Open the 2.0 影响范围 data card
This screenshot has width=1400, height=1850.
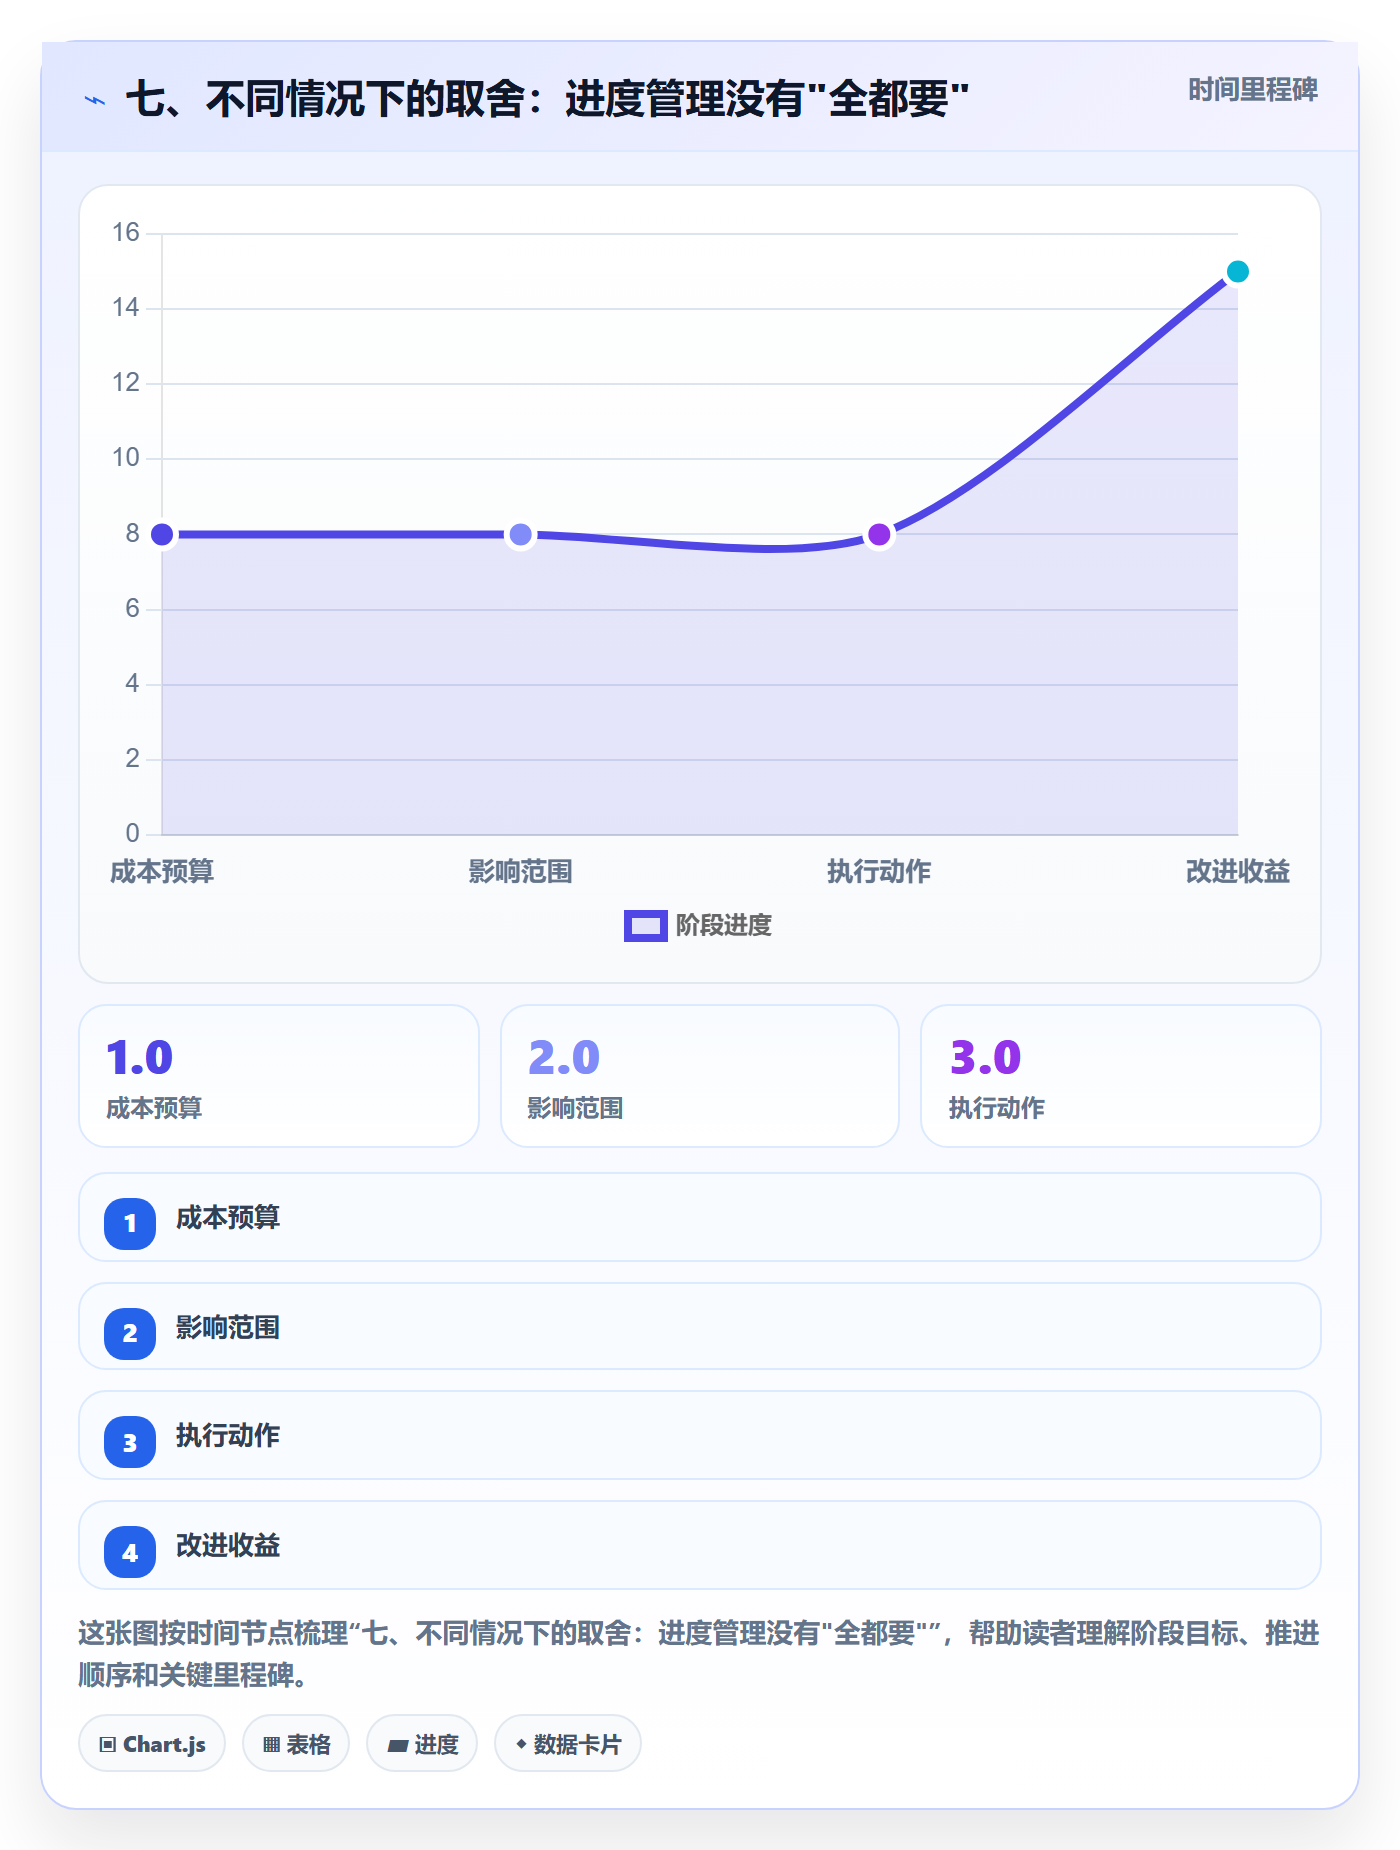(x=700, y=1076)
